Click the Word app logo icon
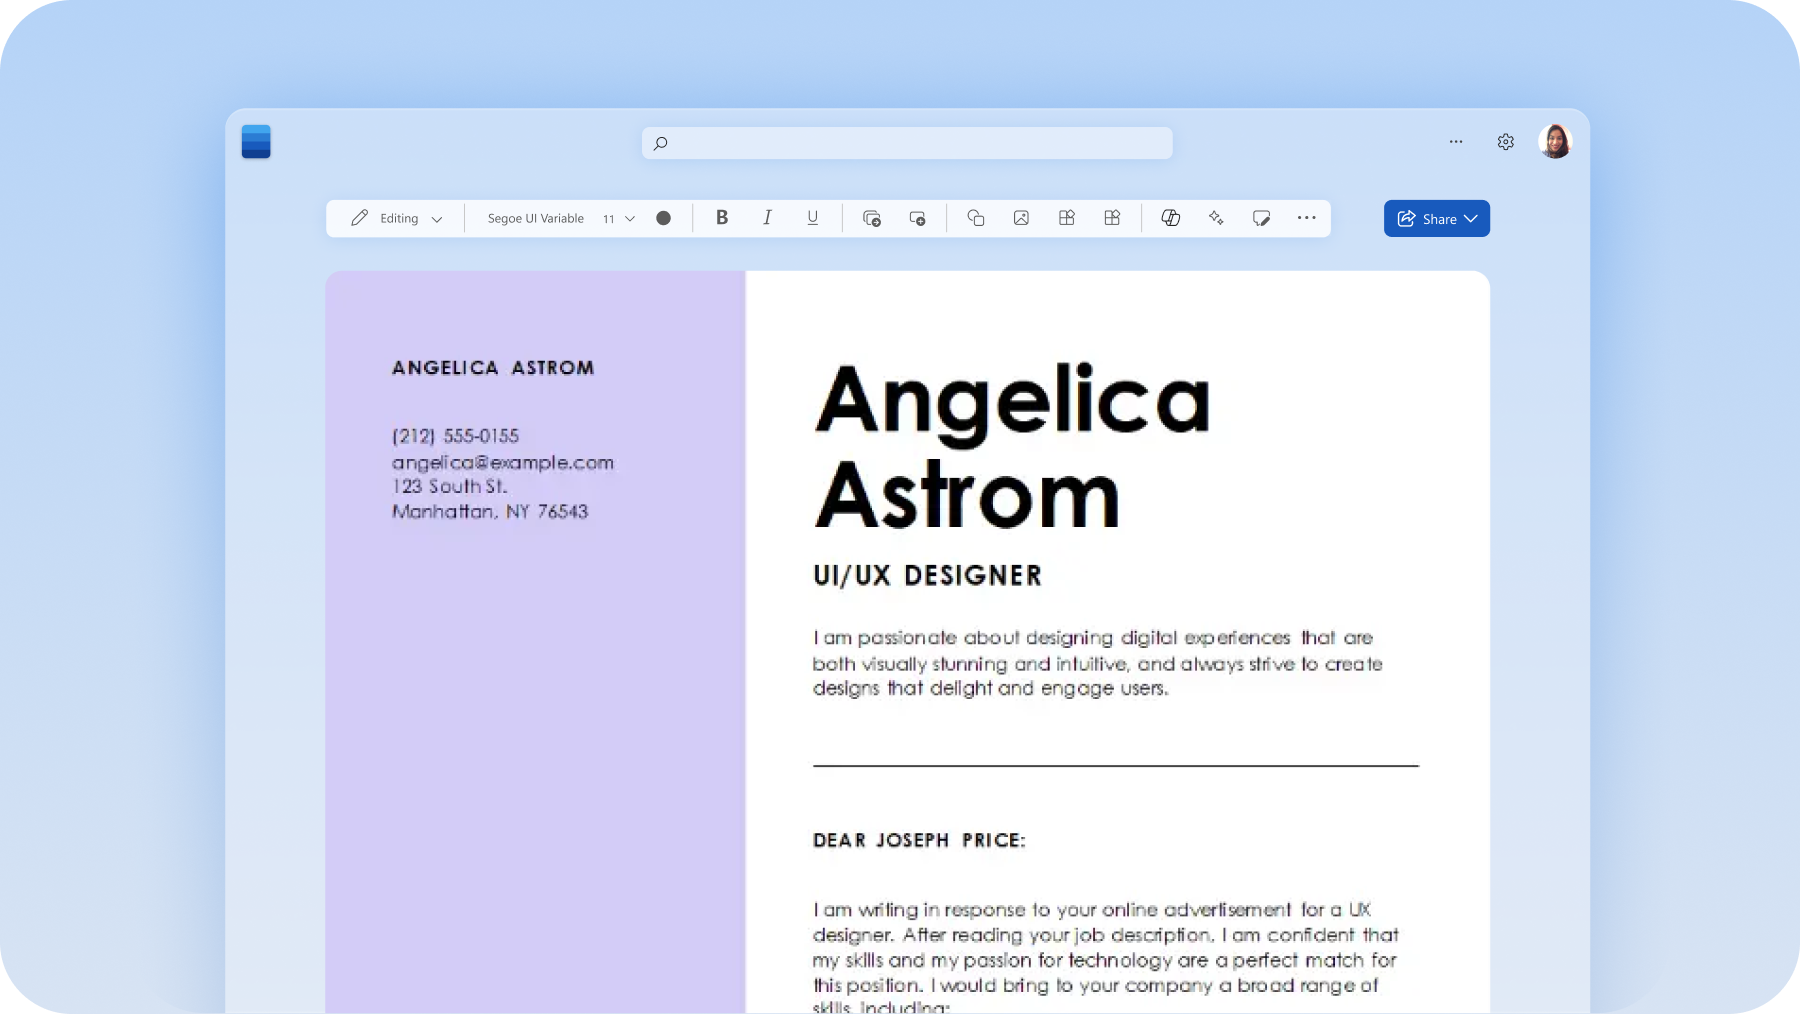The image size is (1800, 1014). pyautogui.click(x=256, y=142)
